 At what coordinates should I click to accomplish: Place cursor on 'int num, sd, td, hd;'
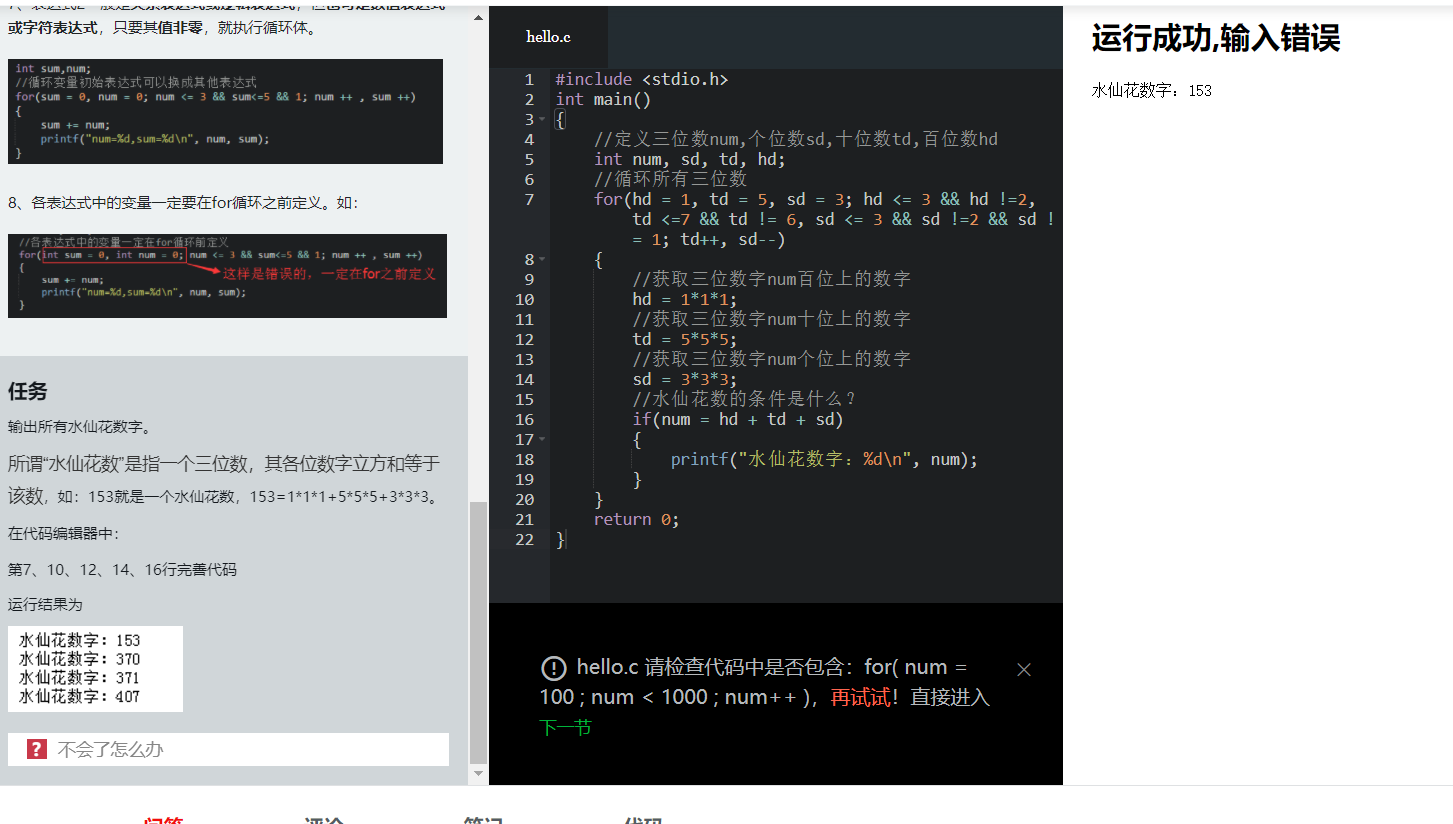690,159
